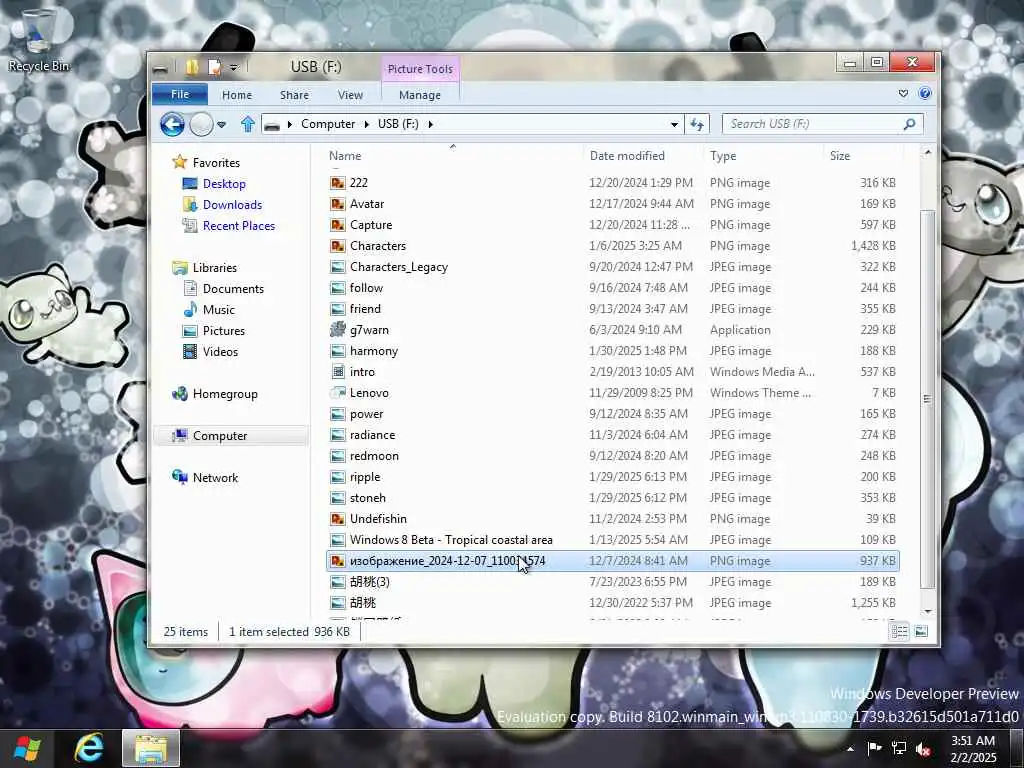Go to Desktop in Favorites
This screenshot has height=768, width=1024.
[x=224, y=184]
